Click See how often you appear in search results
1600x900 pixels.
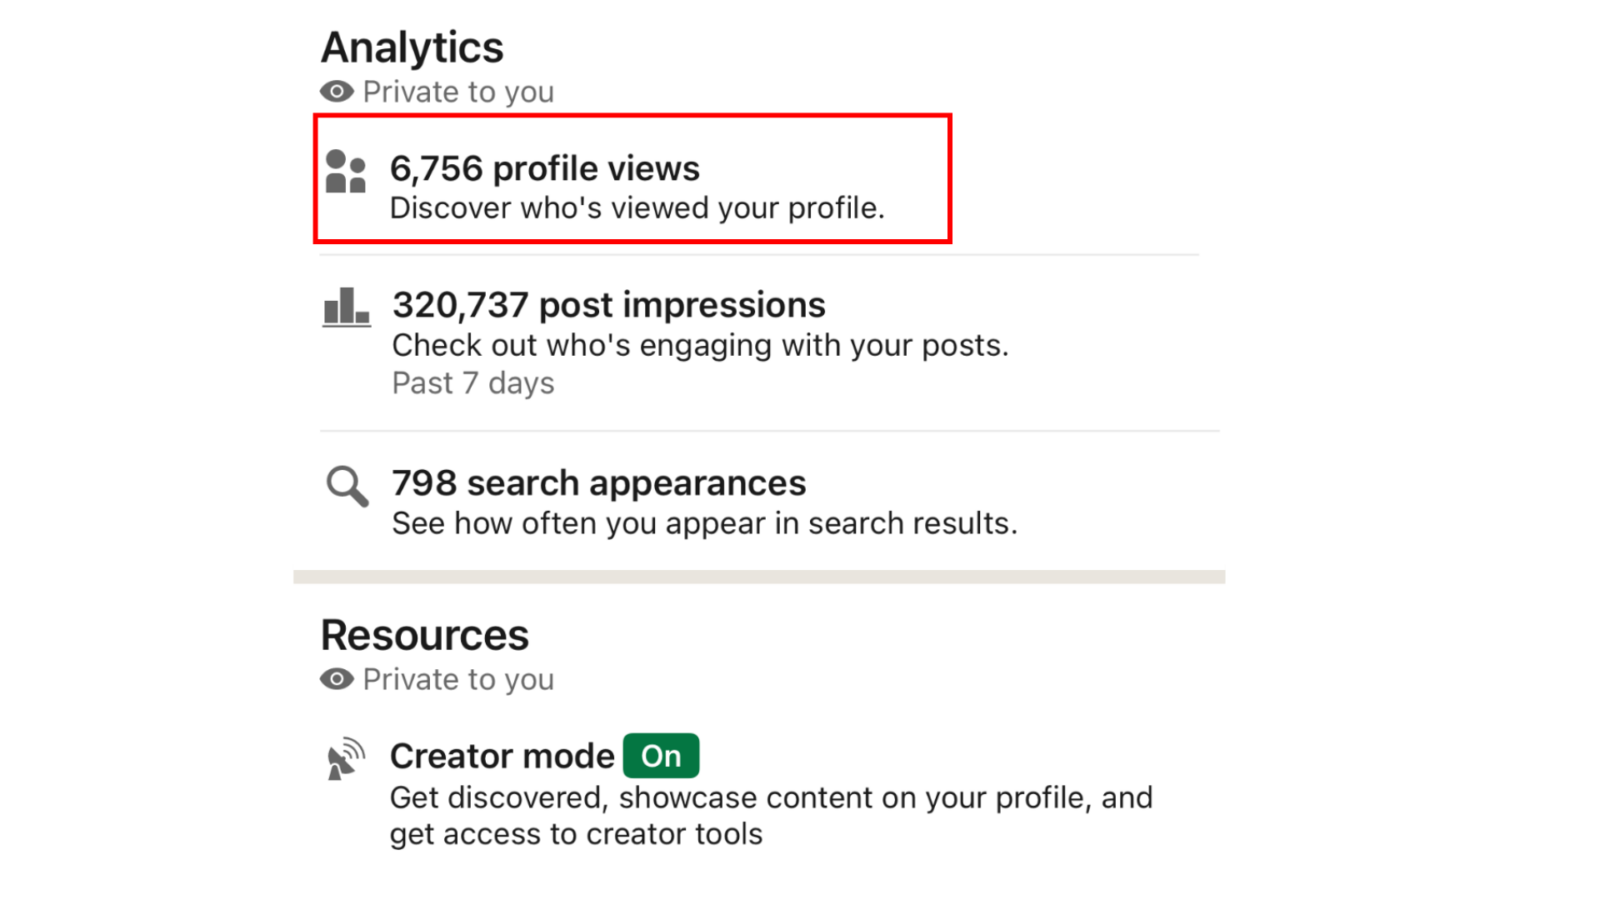click(703, 522)
